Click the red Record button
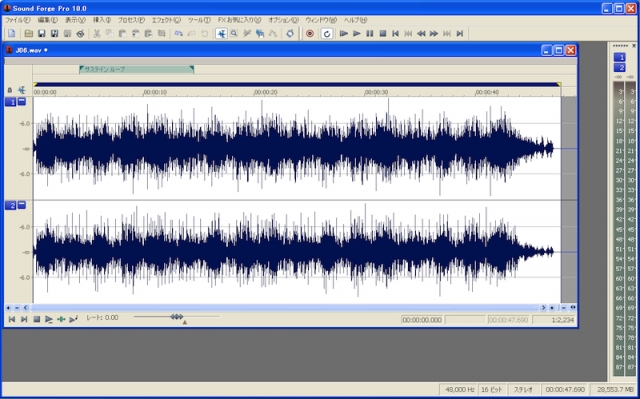Screen dimensions: 640x399 tap(310, 33)
